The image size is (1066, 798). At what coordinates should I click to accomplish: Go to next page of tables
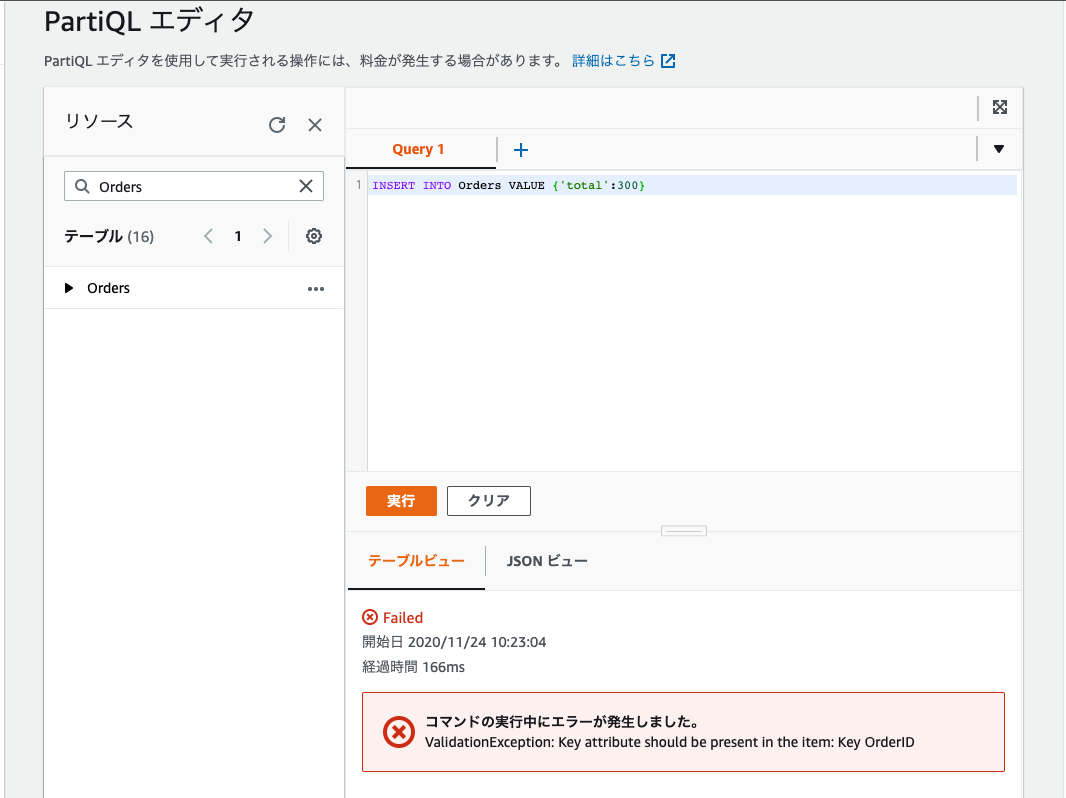click(x=267, y=236)
